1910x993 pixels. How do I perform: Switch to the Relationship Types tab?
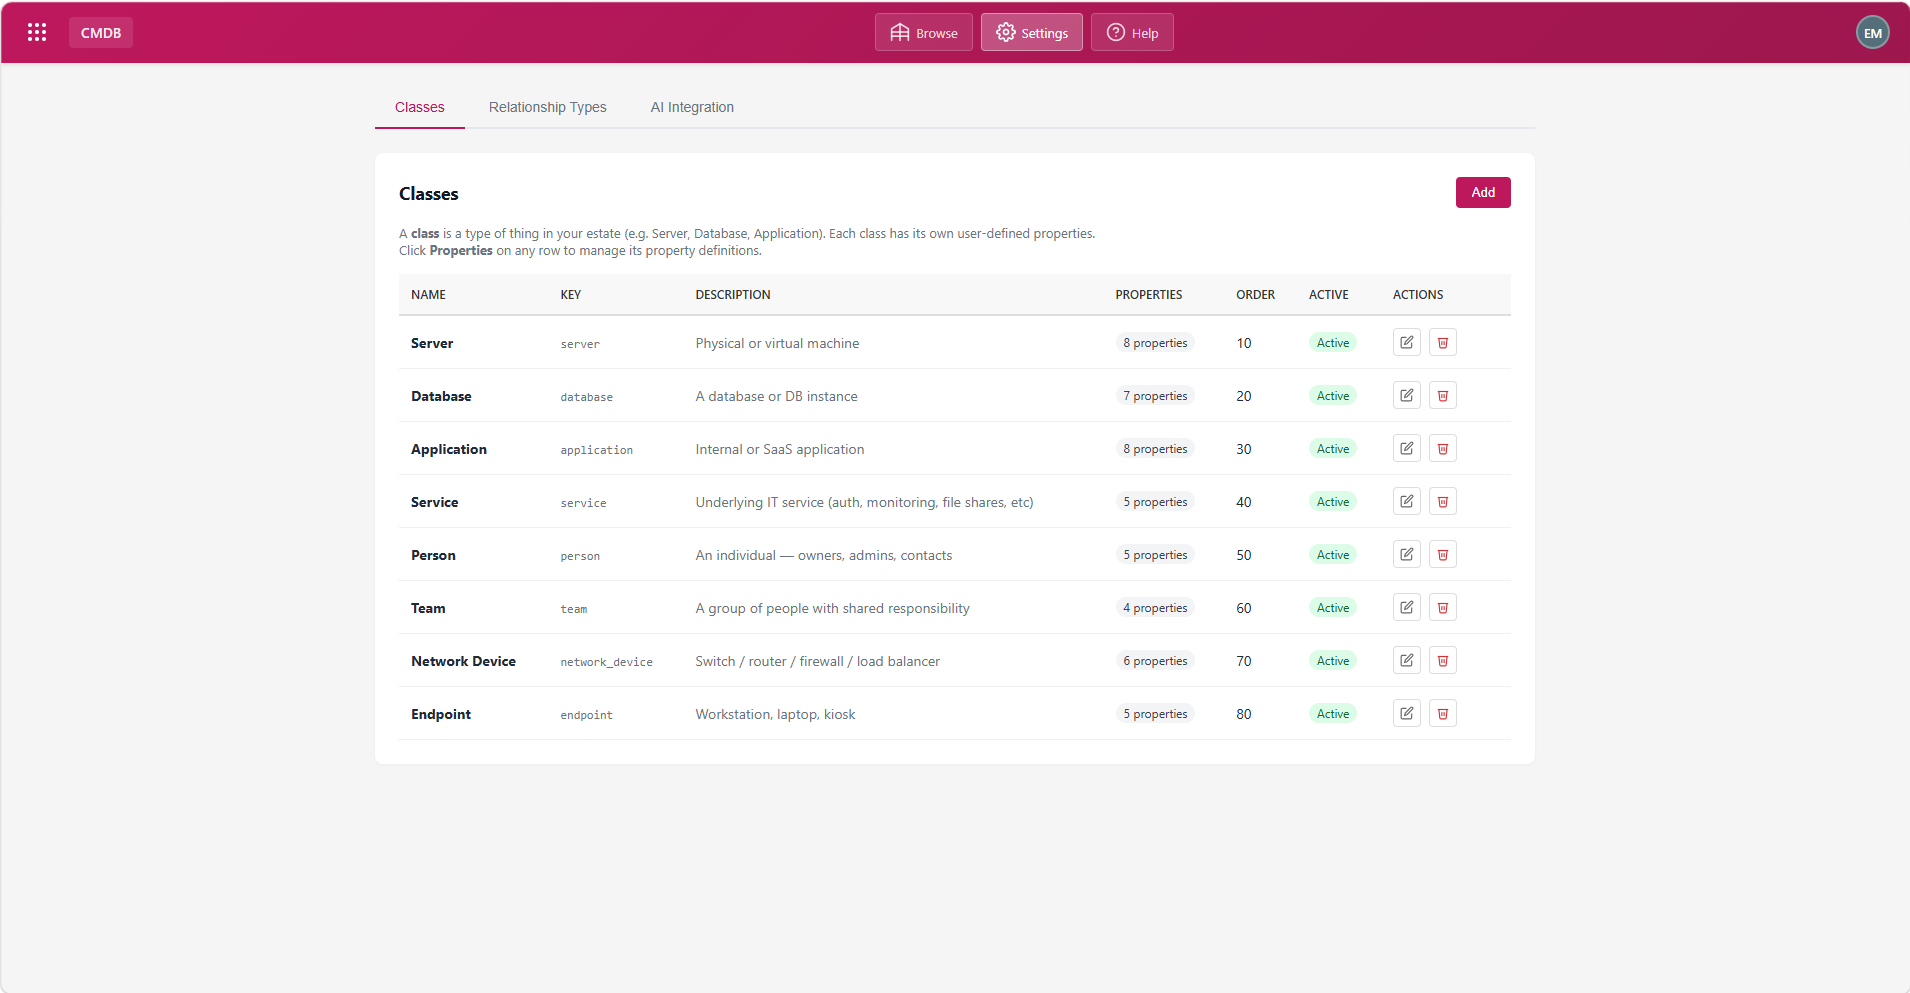point(547,107)
